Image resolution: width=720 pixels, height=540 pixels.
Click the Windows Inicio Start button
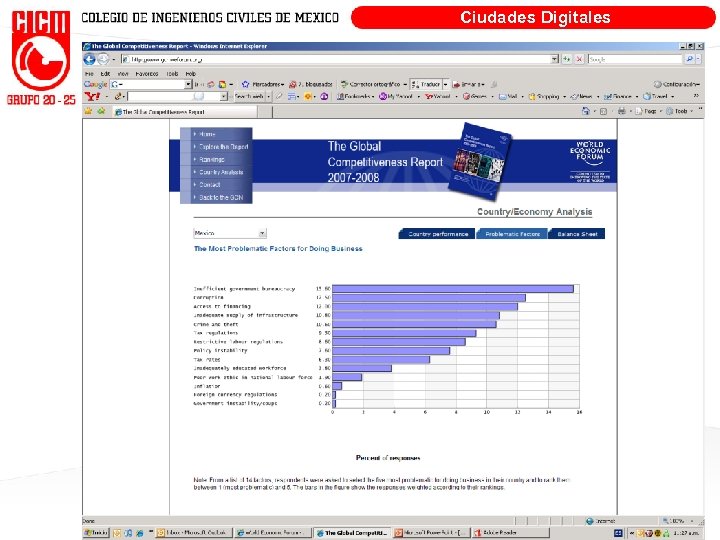pyautogui.click(x=96, y=533)
